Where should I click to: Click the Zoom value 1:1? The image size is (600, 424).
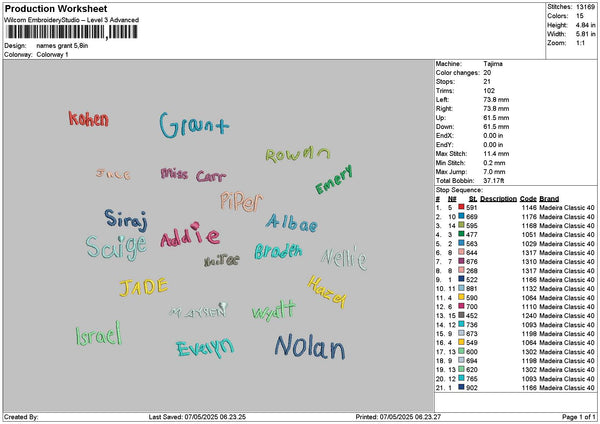580,43
